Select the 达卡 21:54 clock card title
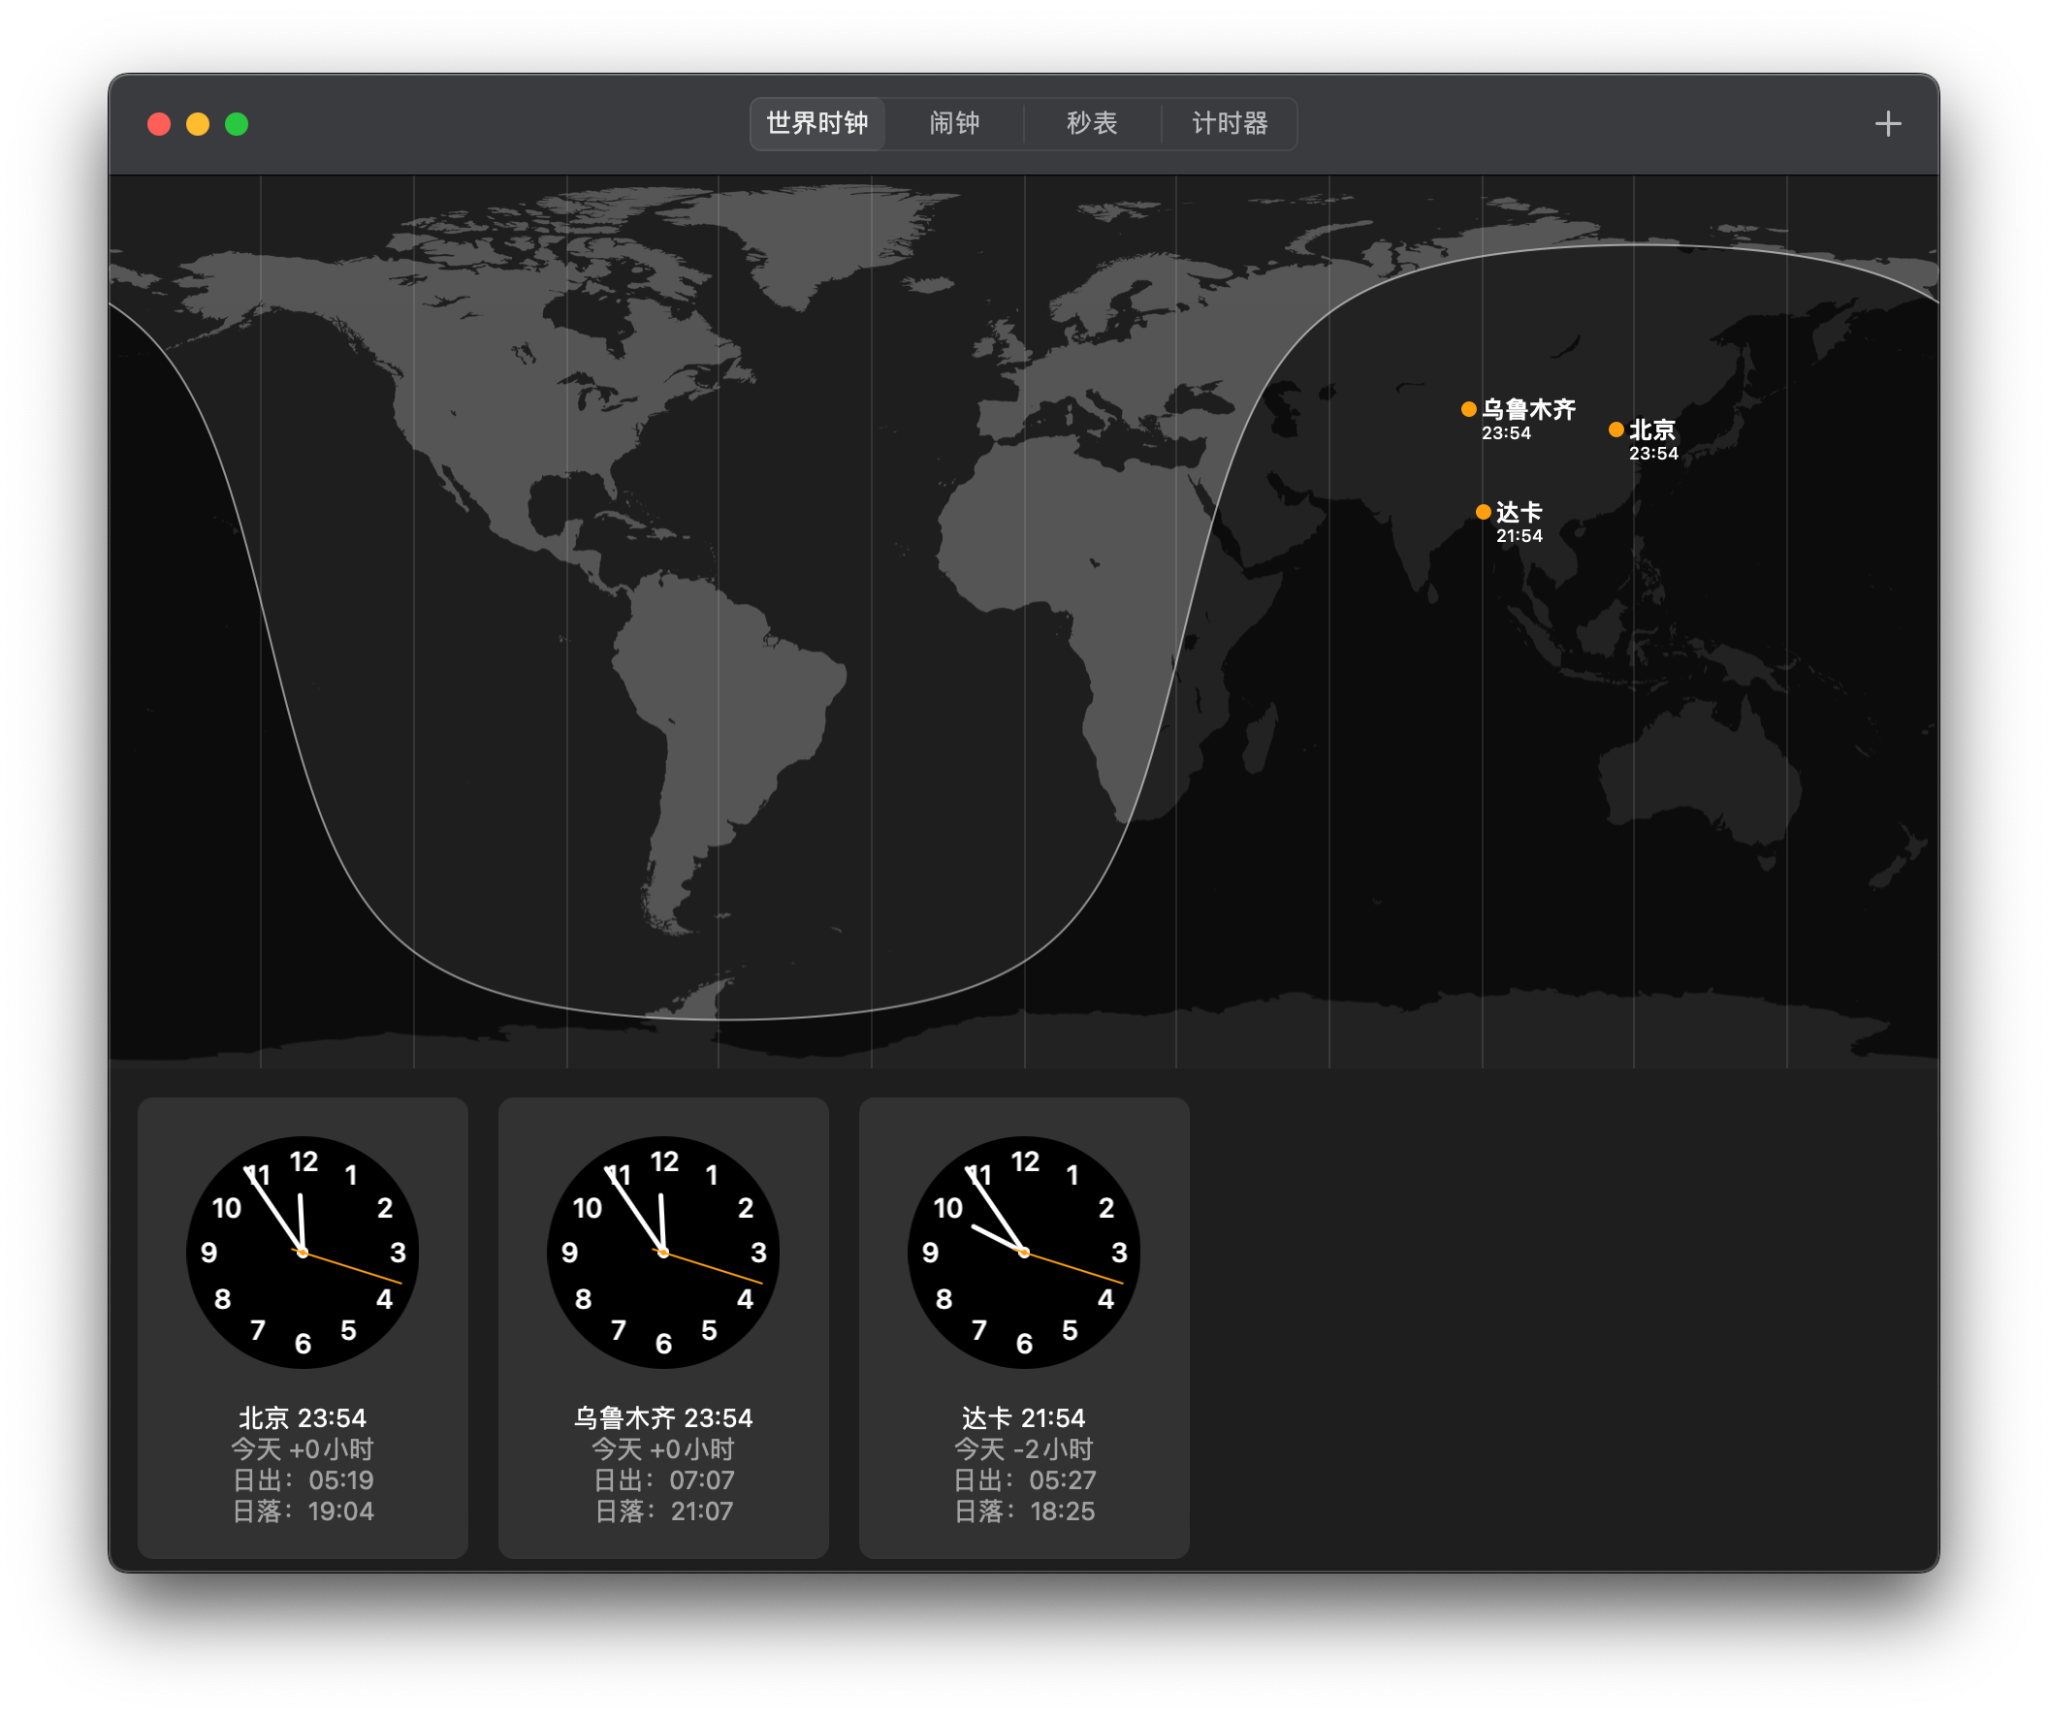 (1024, 1417)
